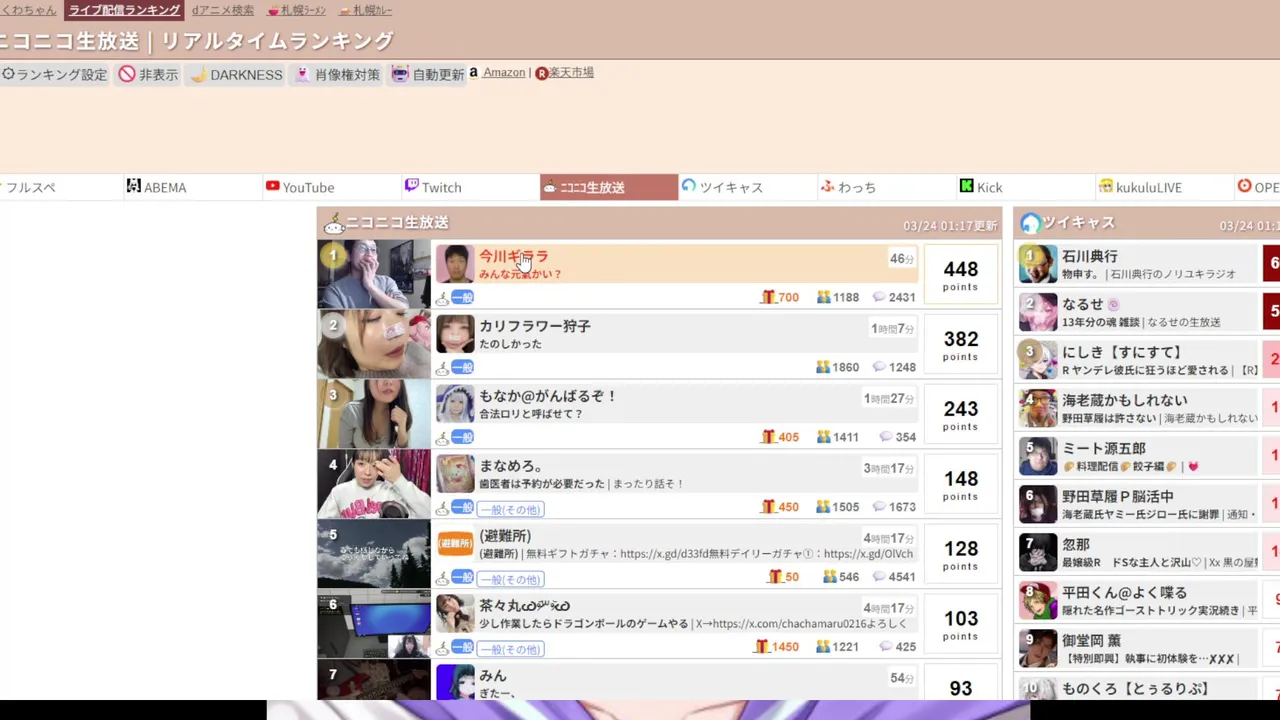
Task: Click the 非表示 prohibition icon button
Action: click(148, 74)
